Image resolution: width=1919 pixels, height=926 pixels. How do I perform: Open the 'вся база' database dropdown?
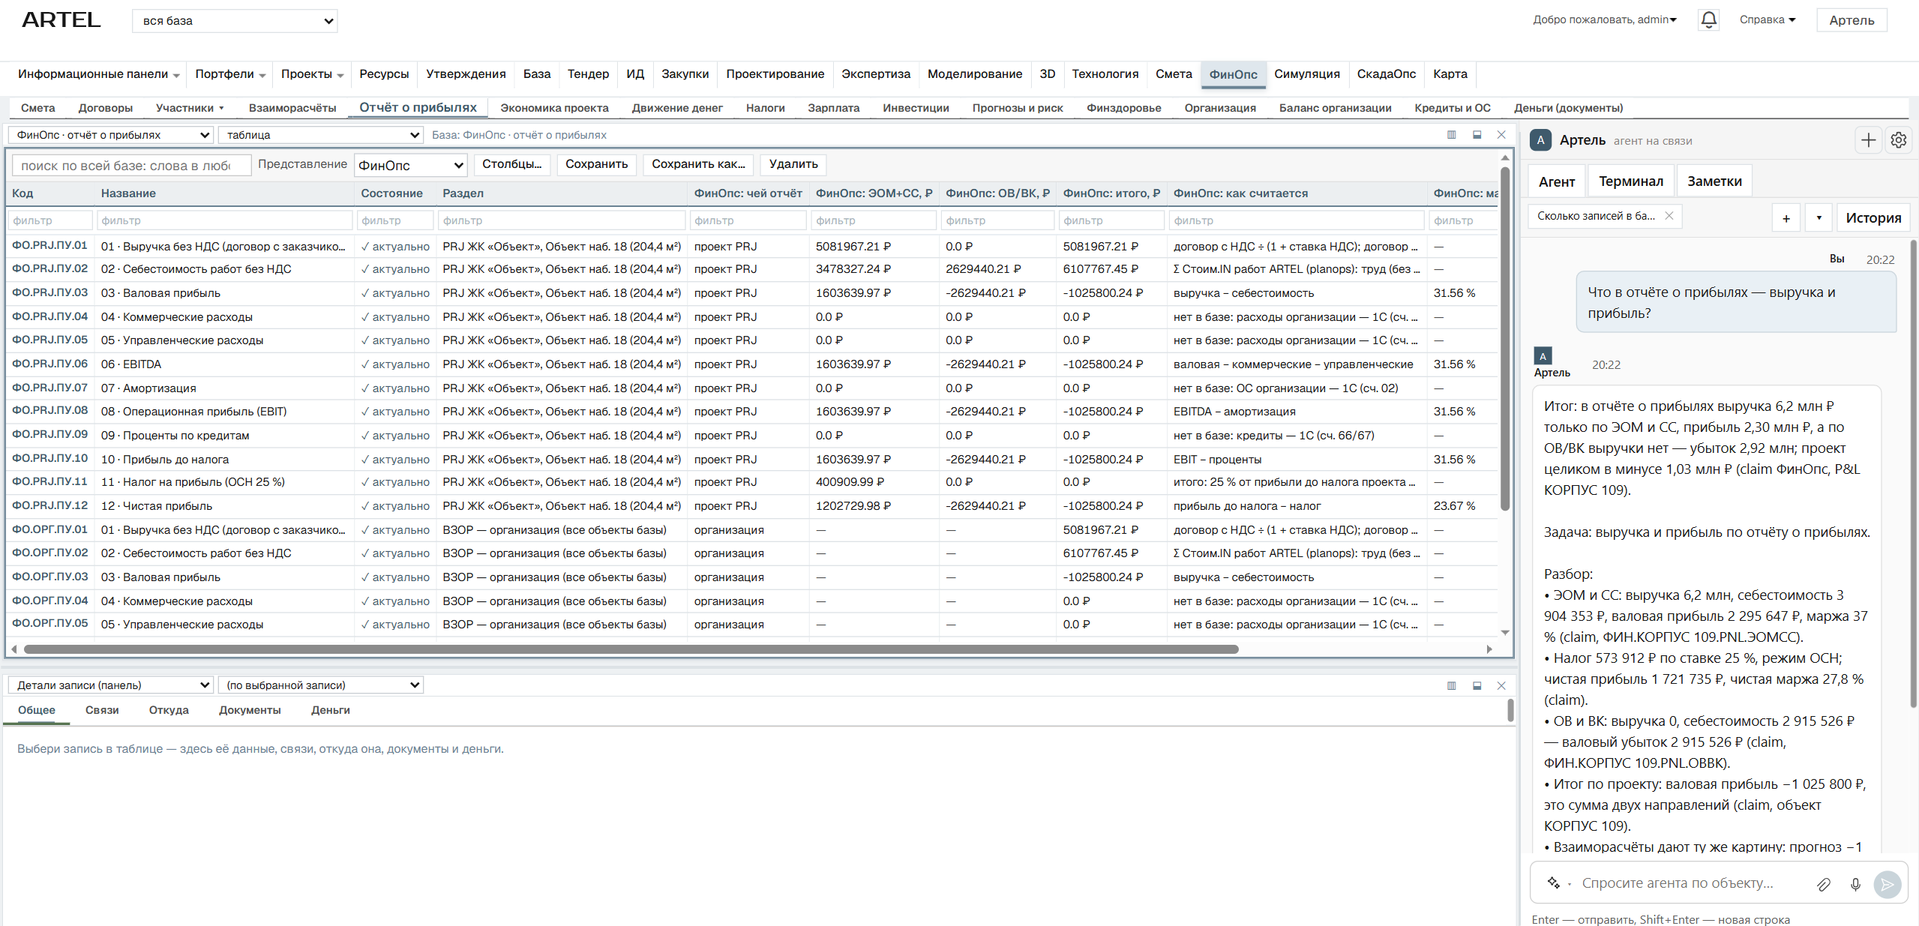coord(235,21)
